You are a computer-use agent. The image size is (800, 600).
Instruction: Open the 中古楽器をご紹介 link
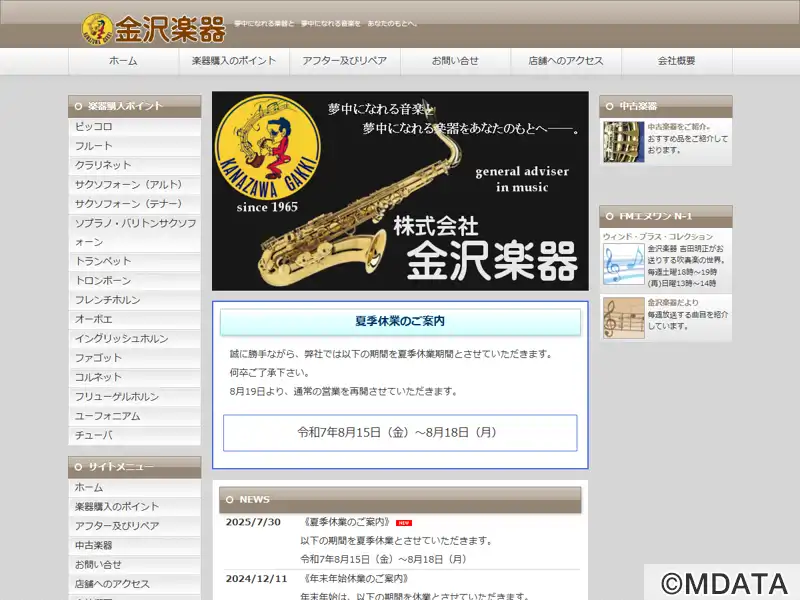(679, 127)
